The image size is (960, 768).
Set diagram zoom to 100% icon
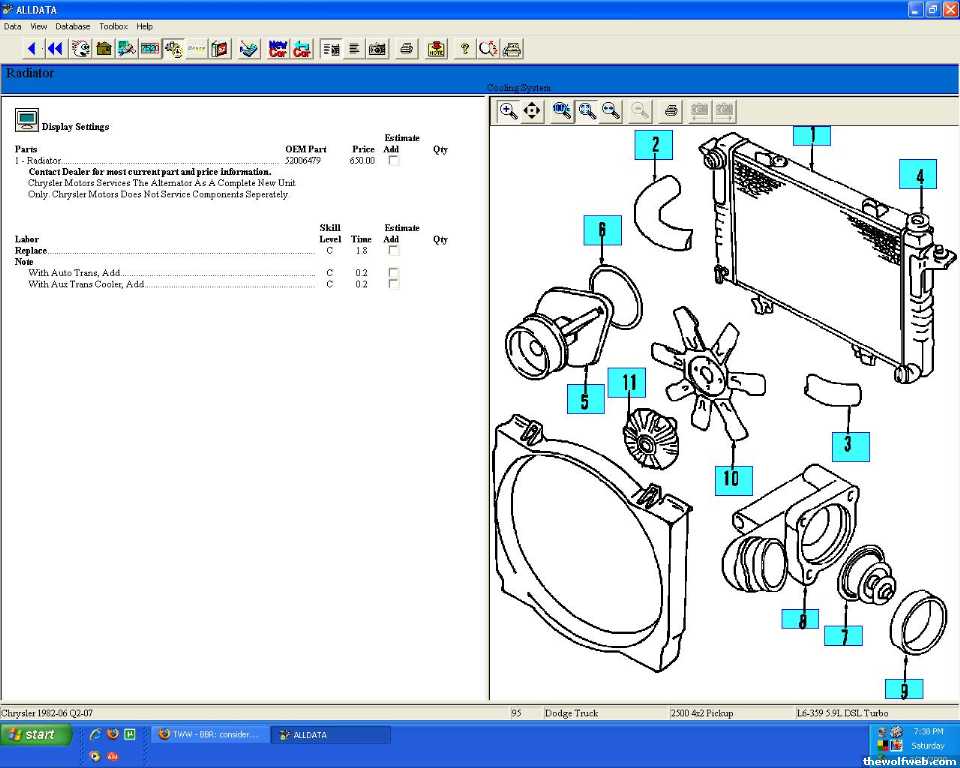563,111
